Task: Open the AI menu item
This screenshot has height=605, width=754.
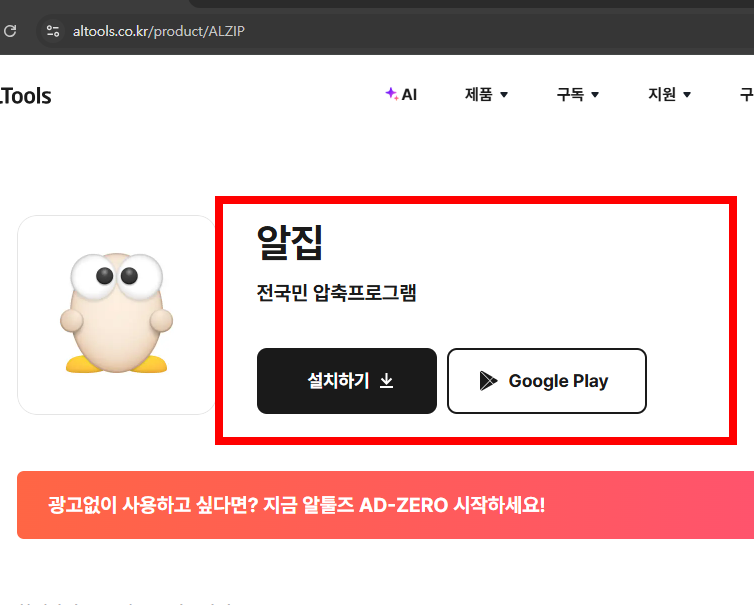Action: coord(401,94)
